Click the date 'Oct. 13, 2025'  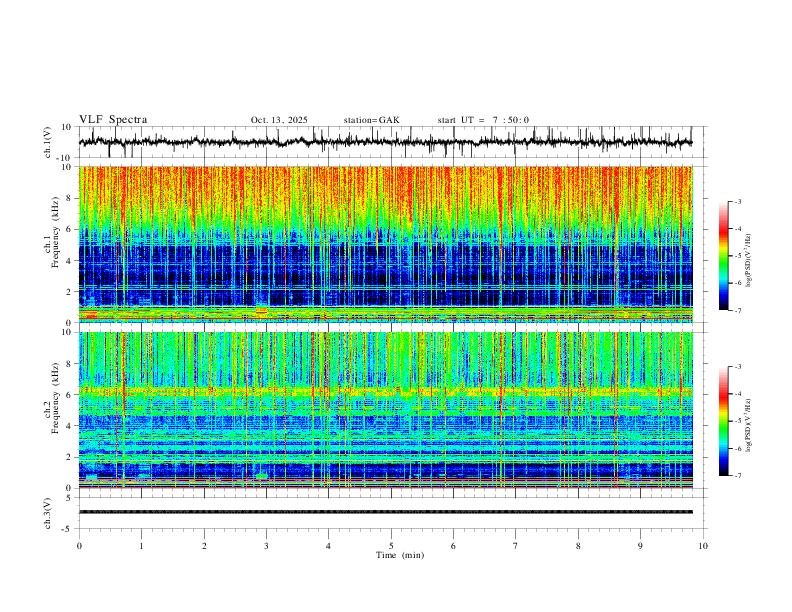(x=279, y=120)
